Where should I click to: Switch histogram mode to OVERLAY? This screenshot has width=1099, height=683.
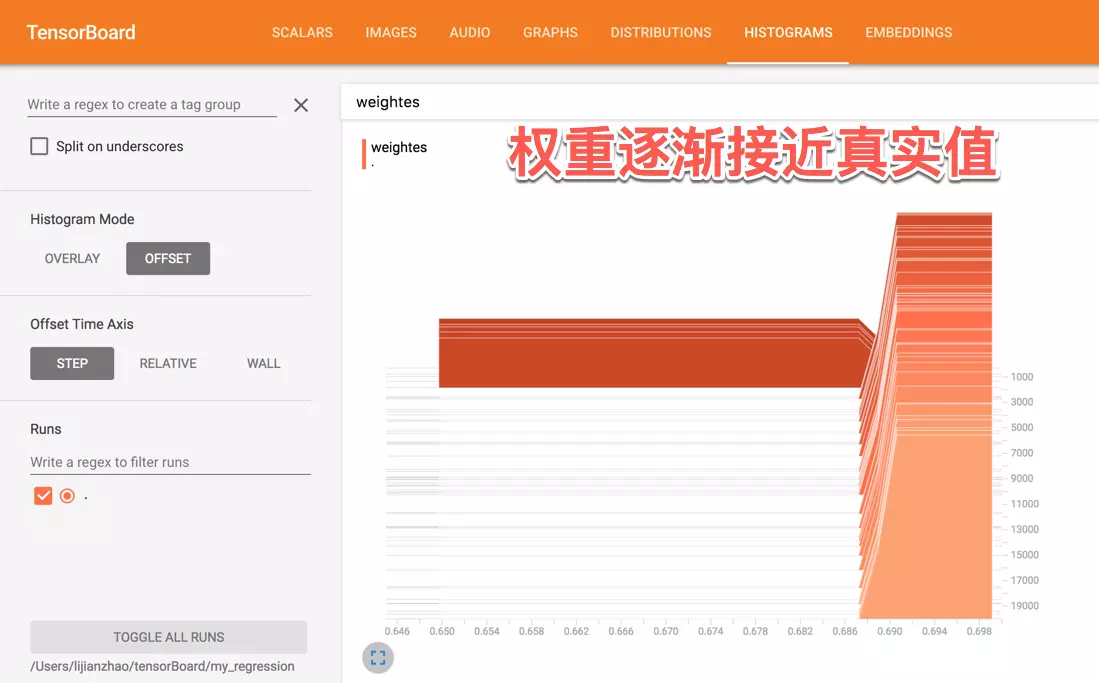pyautogui.click(x=72, y=258)
